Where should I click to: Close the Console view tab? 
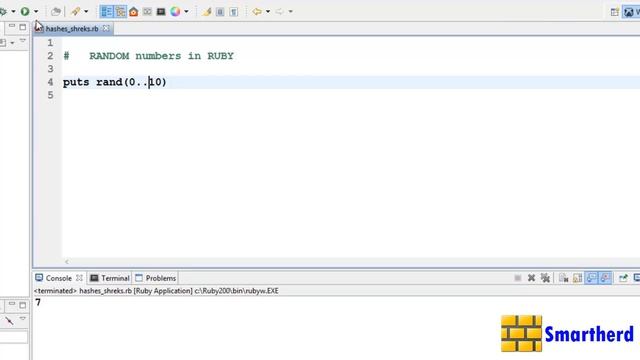coord(79,278)
